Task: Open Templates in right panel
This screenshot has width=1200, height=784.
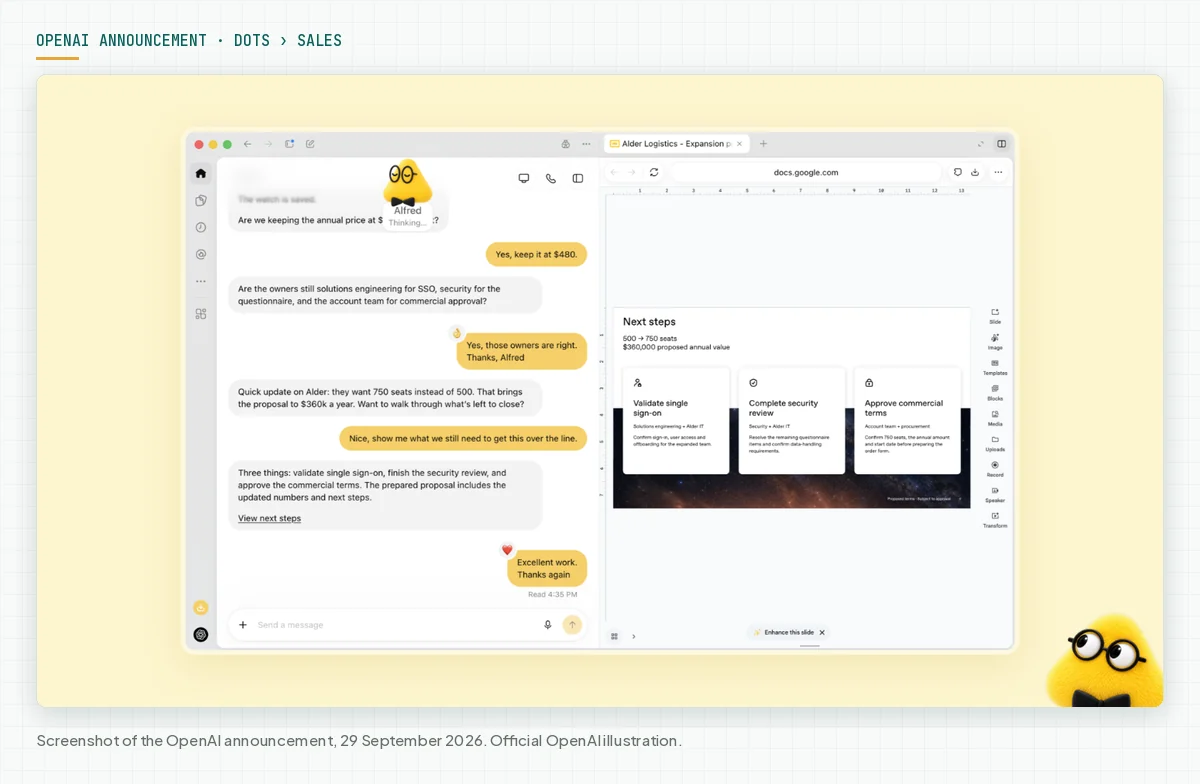Action: point(995,367)
